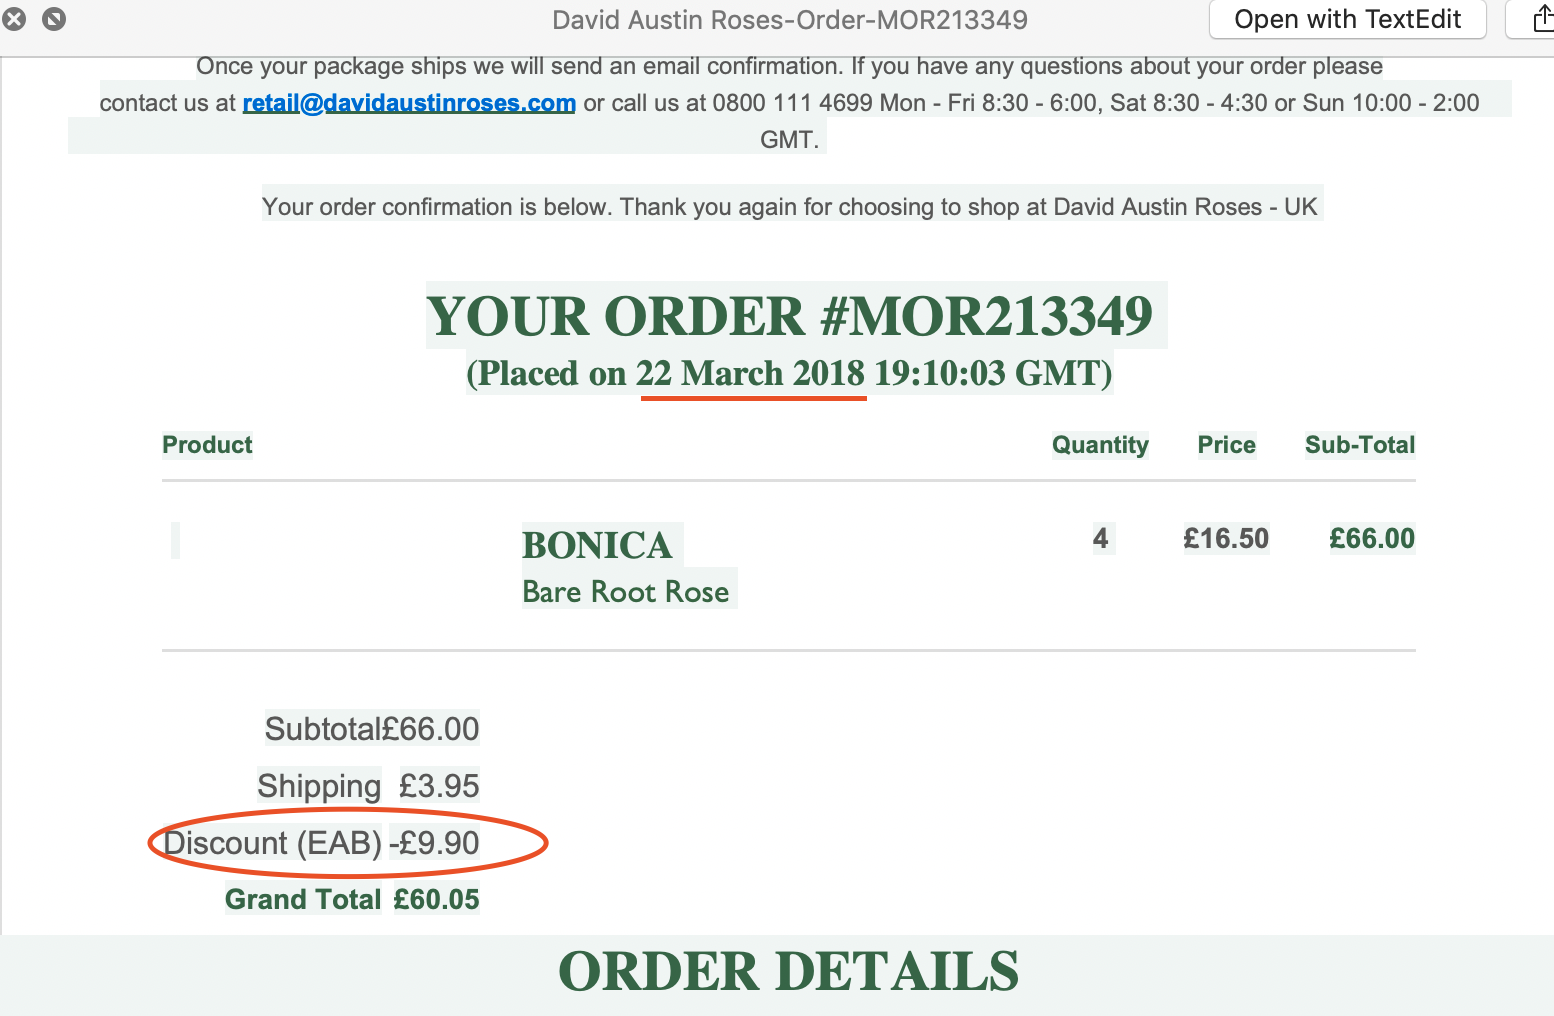The height and width of the screenshot is (1016, 1554).
Task: Click the Sub-Total column header
Action: coord(1360,445)
